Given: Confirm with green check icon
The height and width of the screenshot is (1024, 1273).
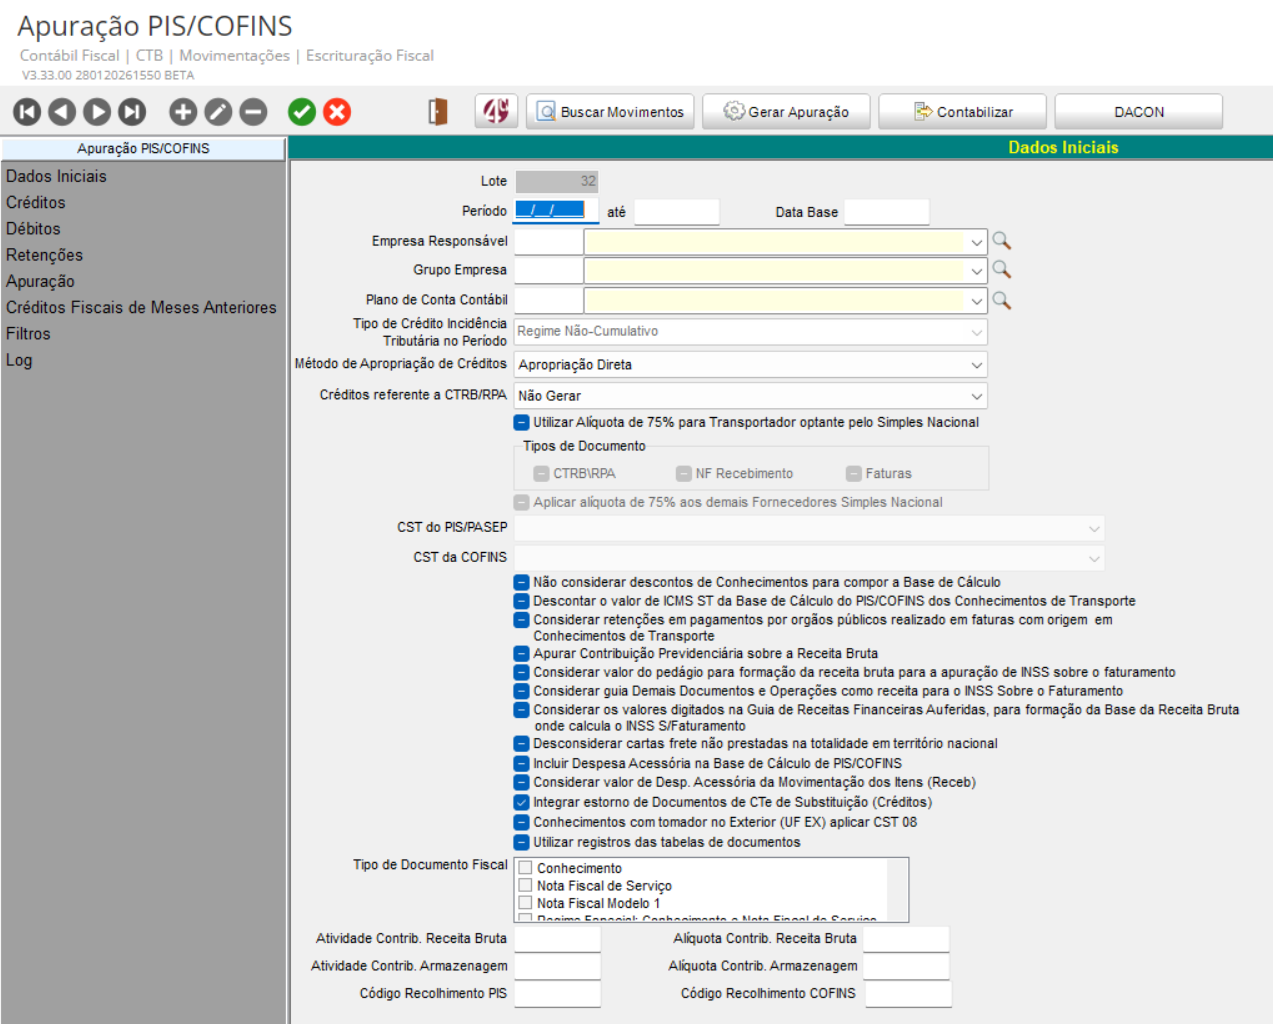Looking at the screenshot, I should click(302, 112).
